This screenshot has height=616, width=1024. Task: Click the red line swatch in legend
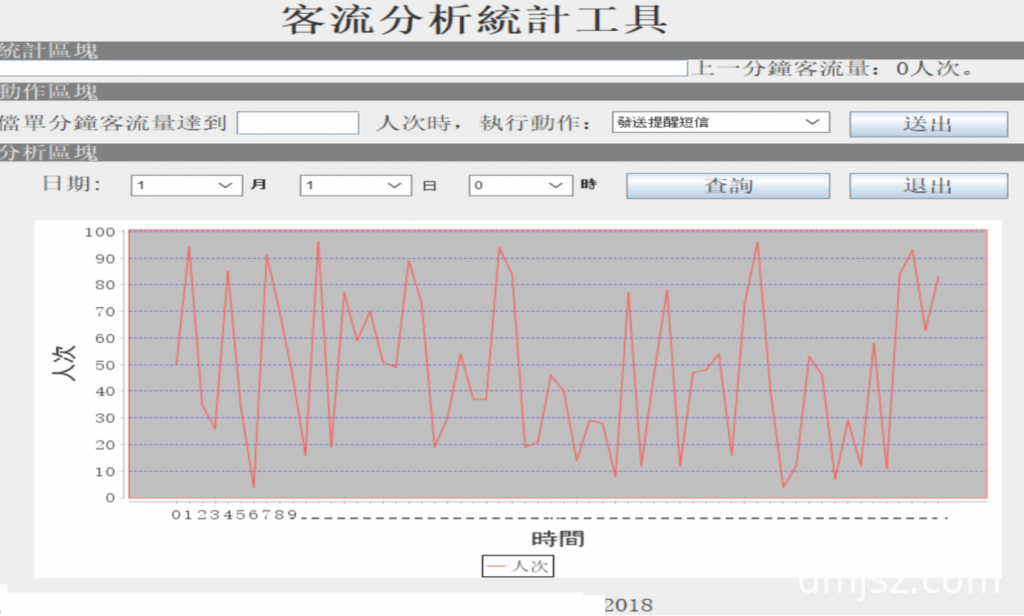pyautogui.click(x=497, y=566)
